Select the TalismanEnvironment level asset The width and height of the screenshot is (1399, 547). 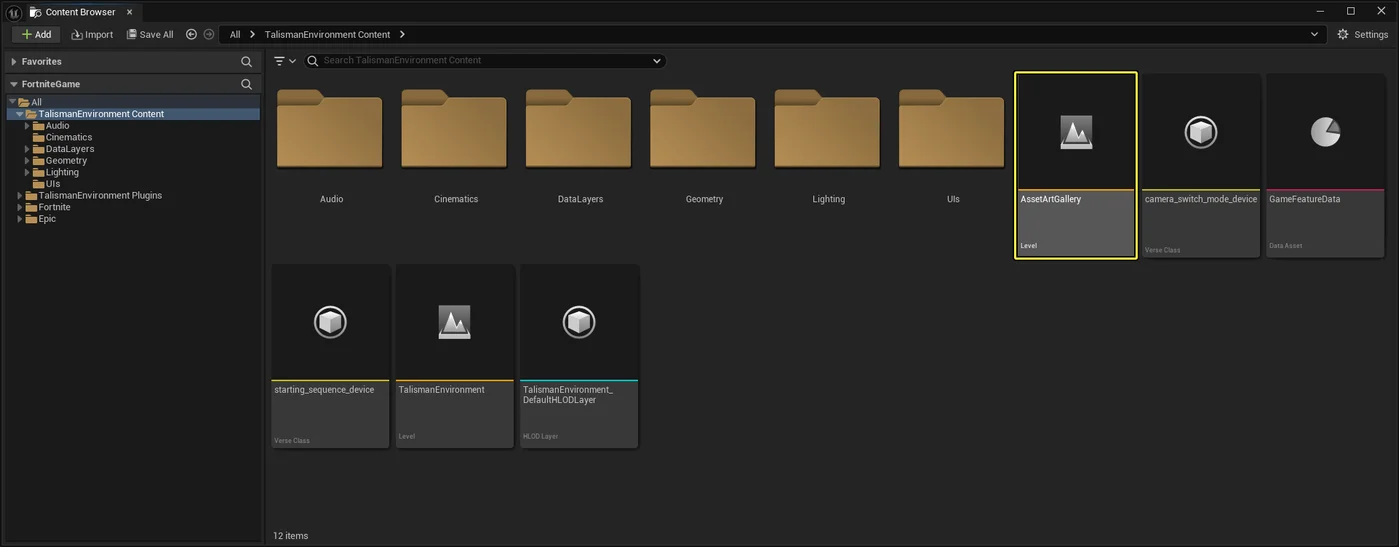pyautogui.click(x=455, y=356)
